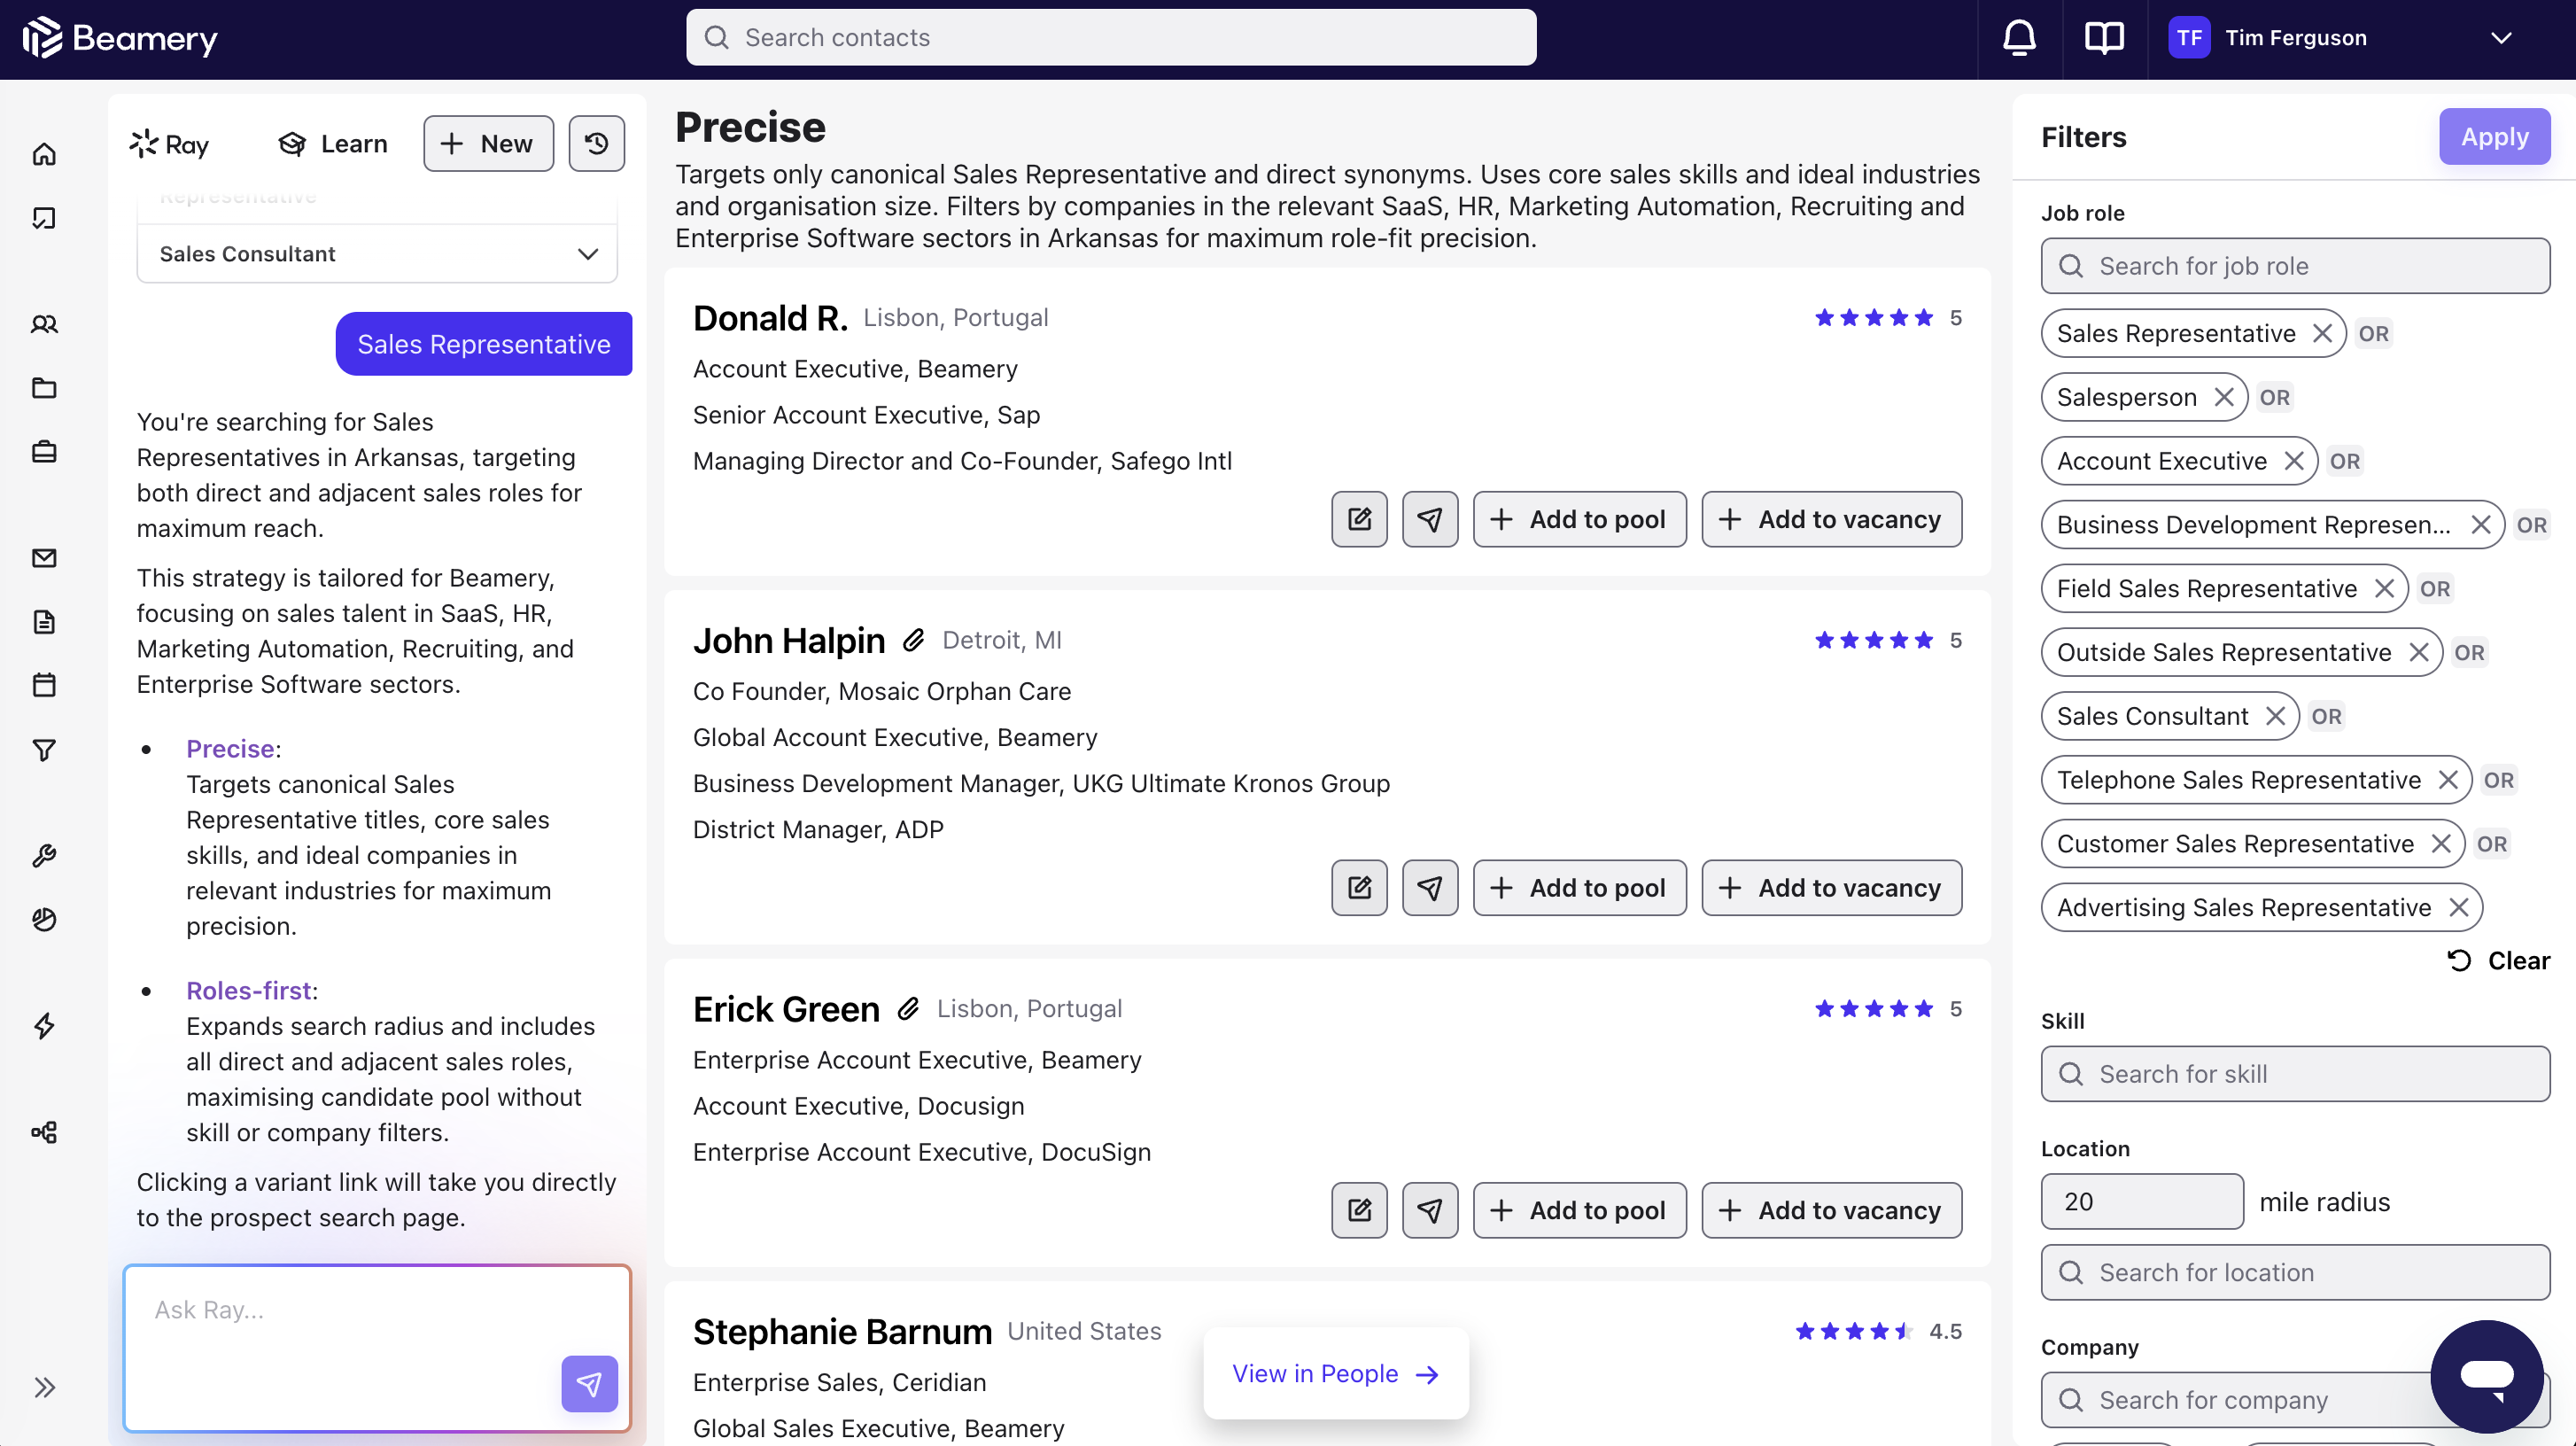The image size is (2576, 1446).
Task: Click the Sales Representative chat bubble
Action: (x=483, y=344)
